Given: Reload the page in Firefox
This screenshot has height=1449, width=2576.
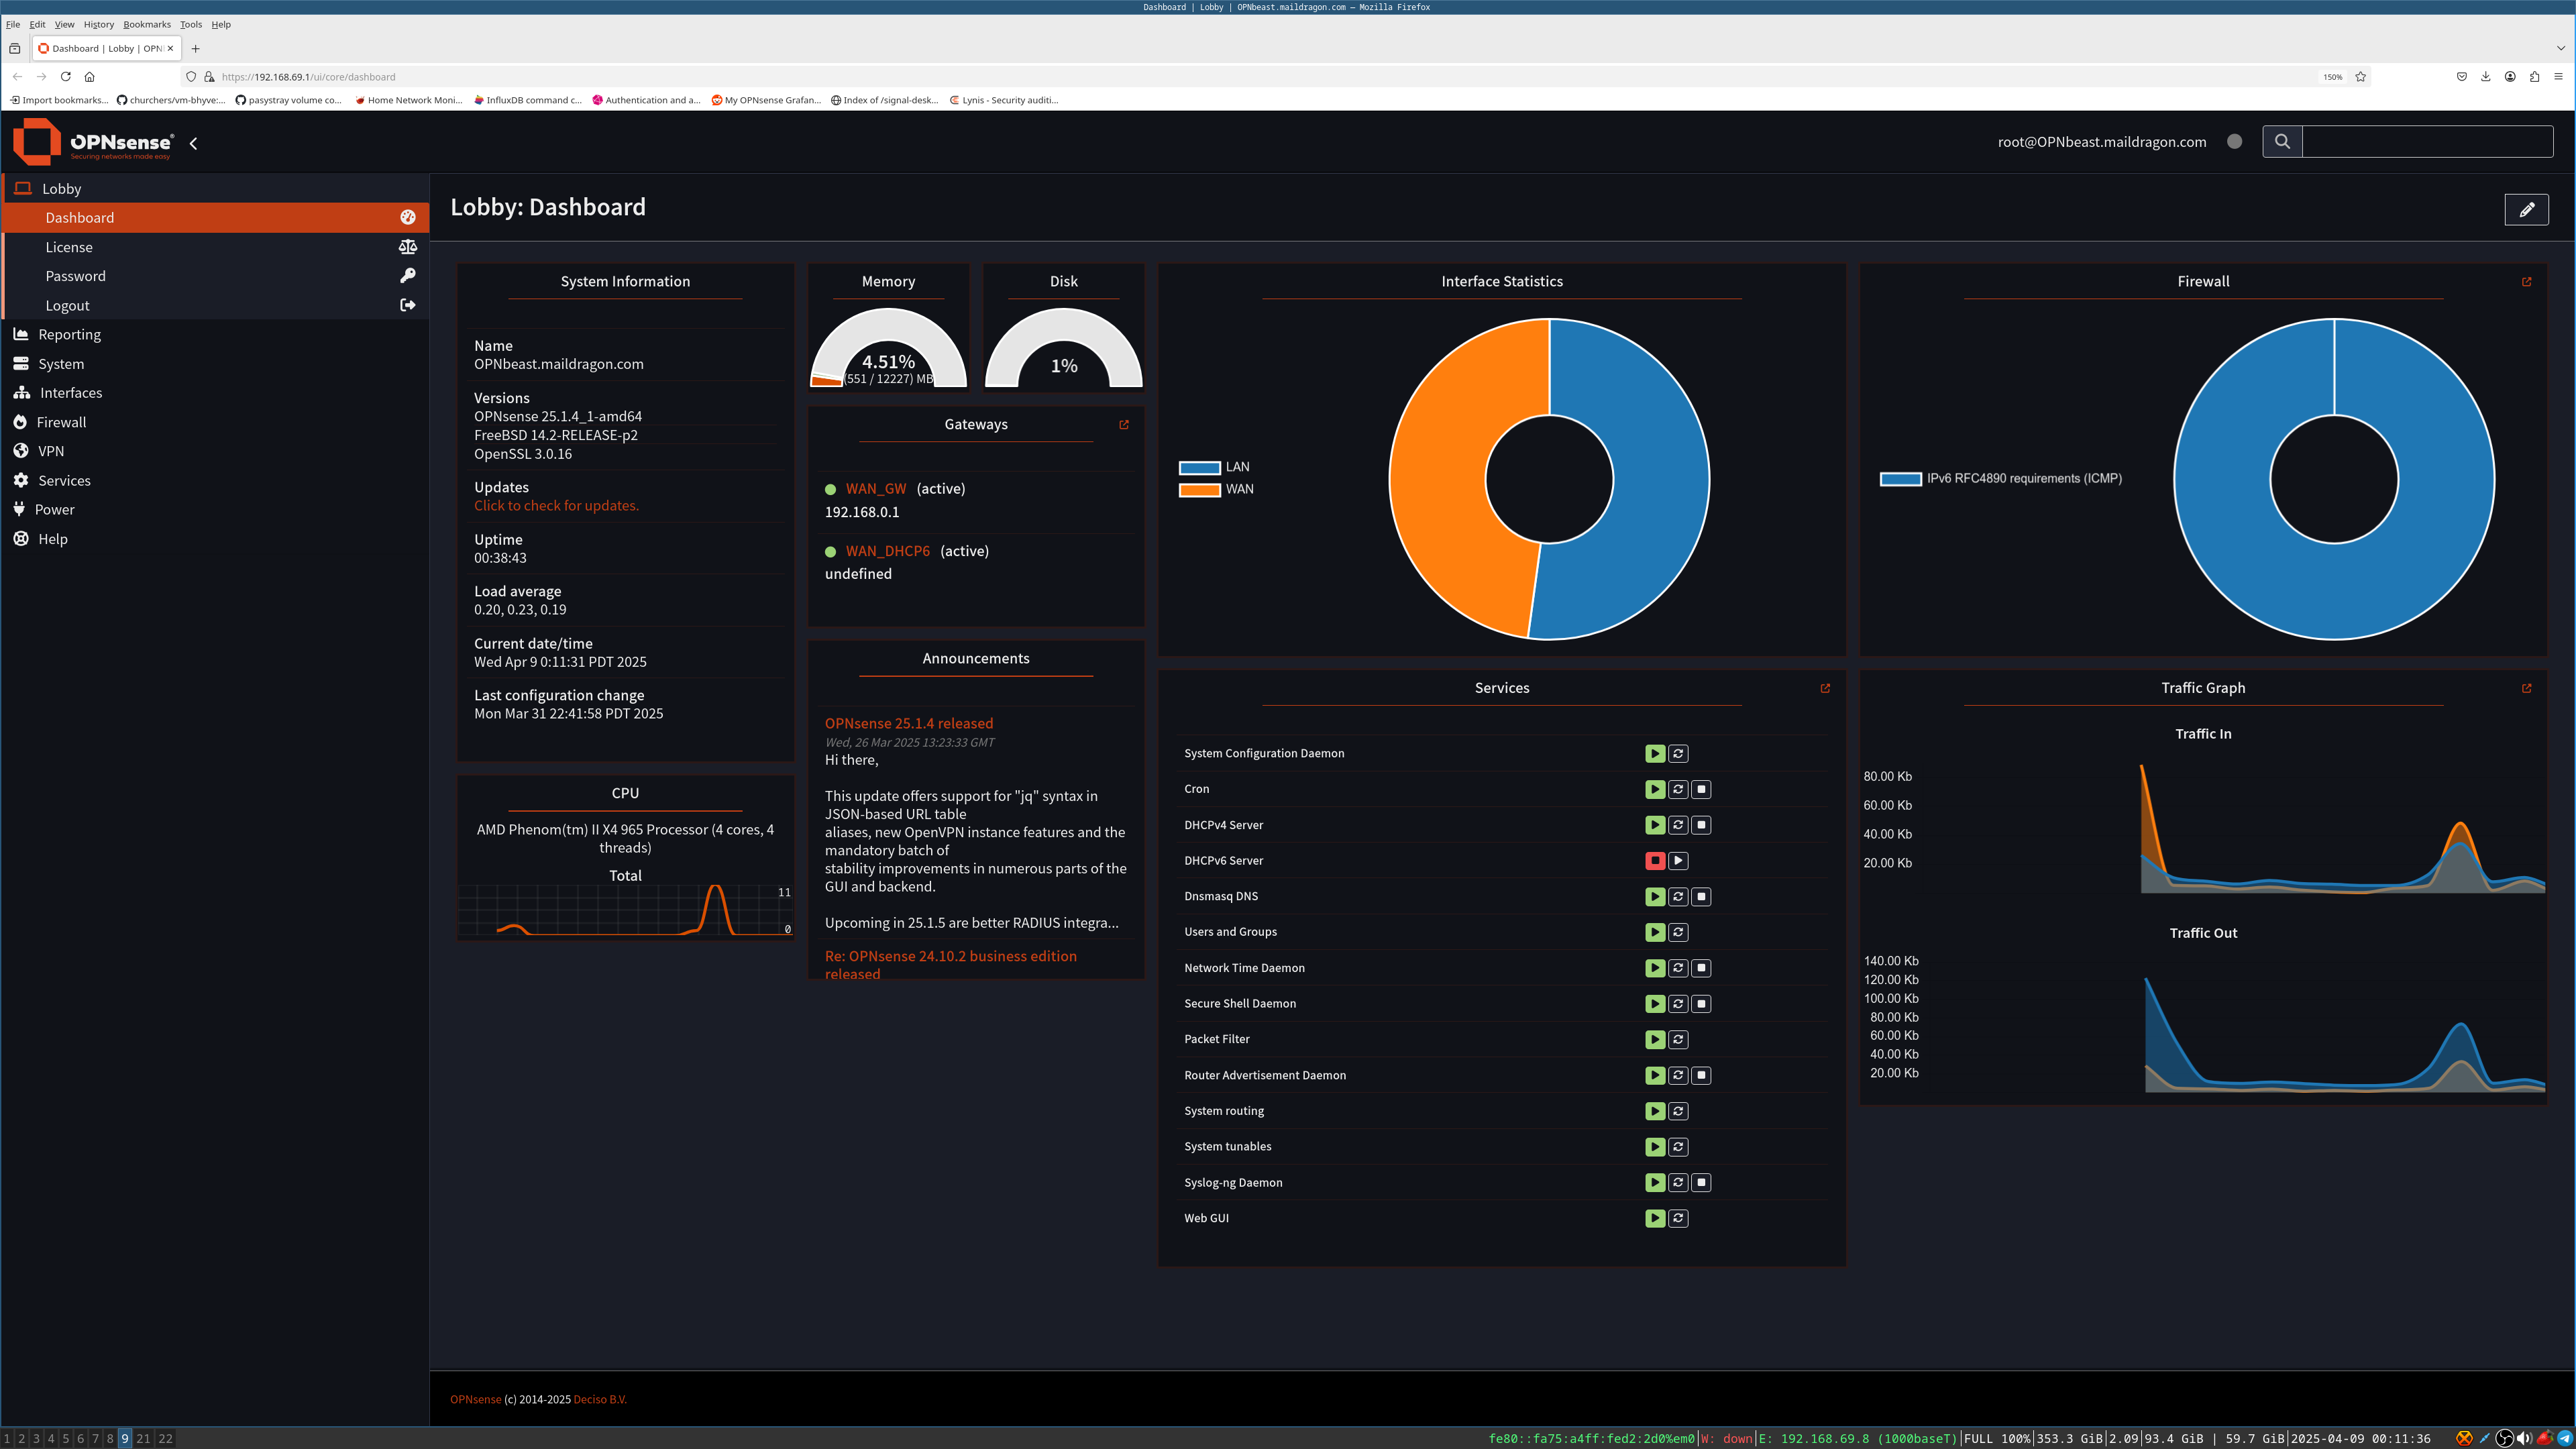Looking at the screenshot, I should coord(65,76).
